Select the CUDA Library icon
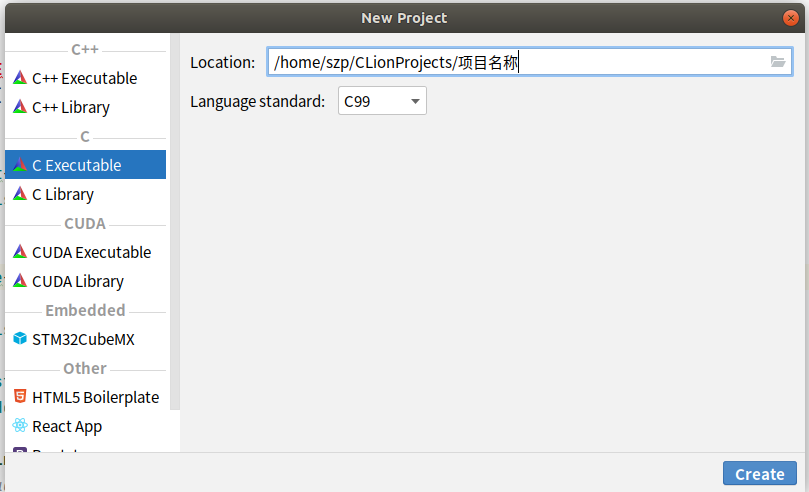Image resolution: width=809 pixels, height=492 pixels. 20,281
